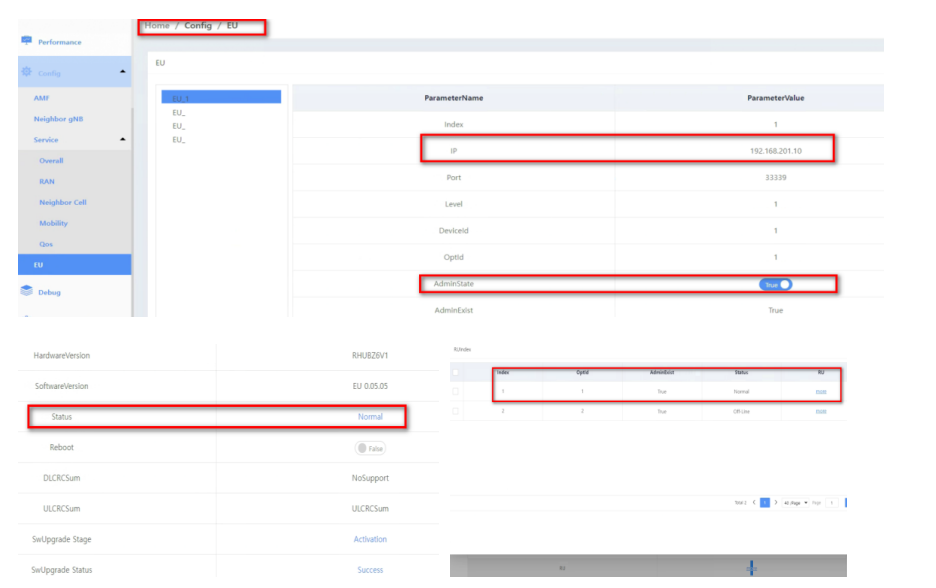
Task: Click the Debug layers icon
Action: click(x=26, y=292)
